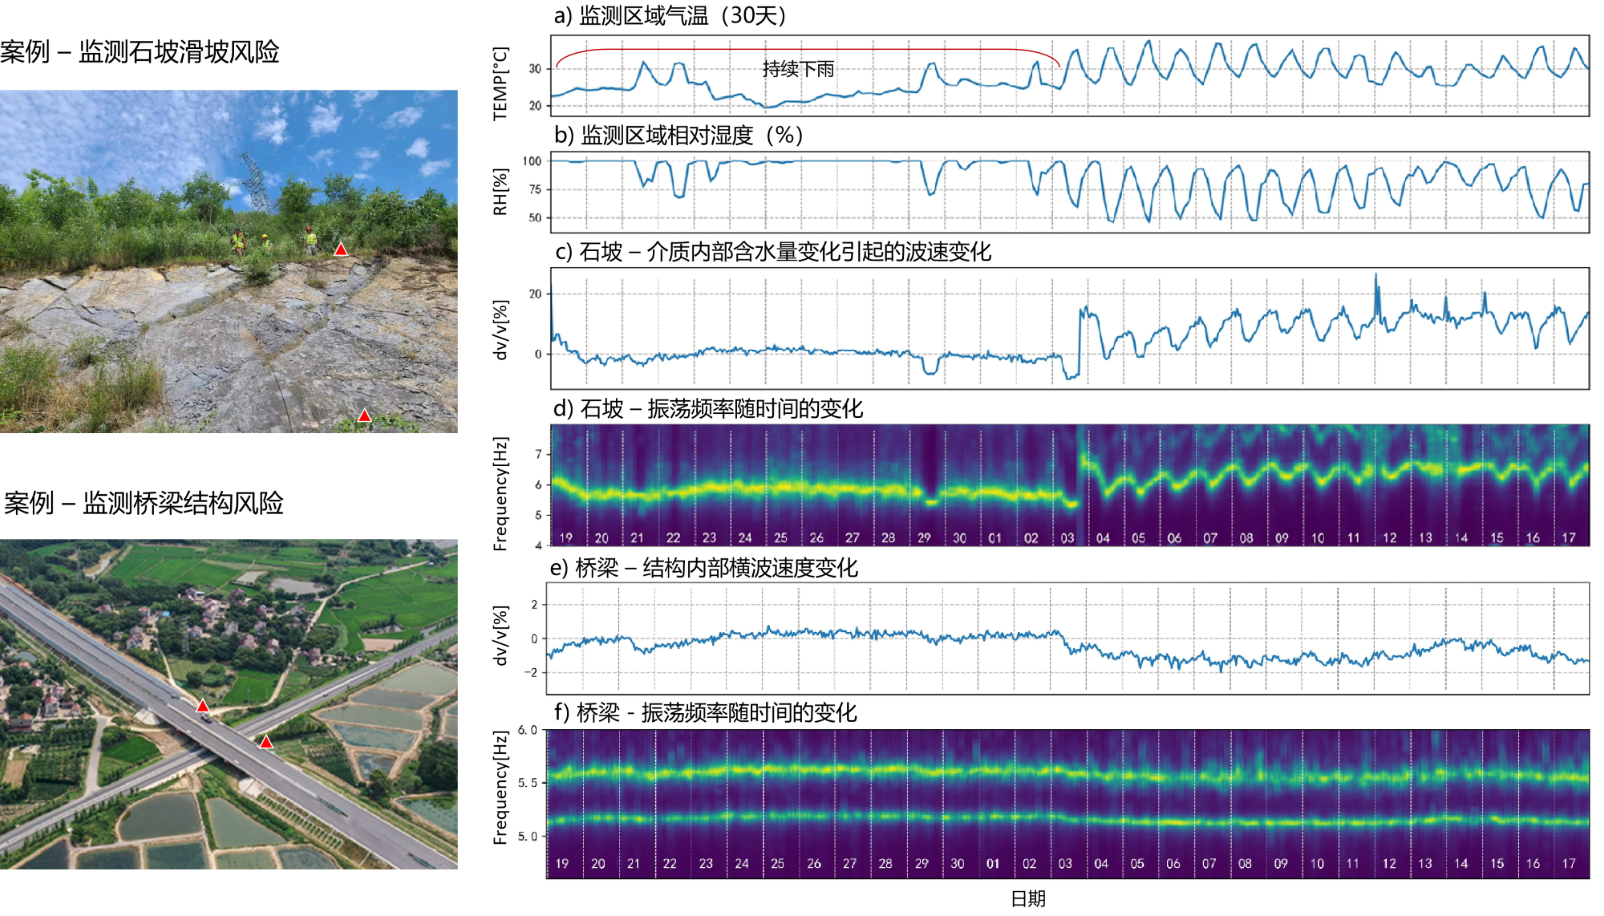Select date label 03 on rock slope spectrogram

pos(1067,538)
